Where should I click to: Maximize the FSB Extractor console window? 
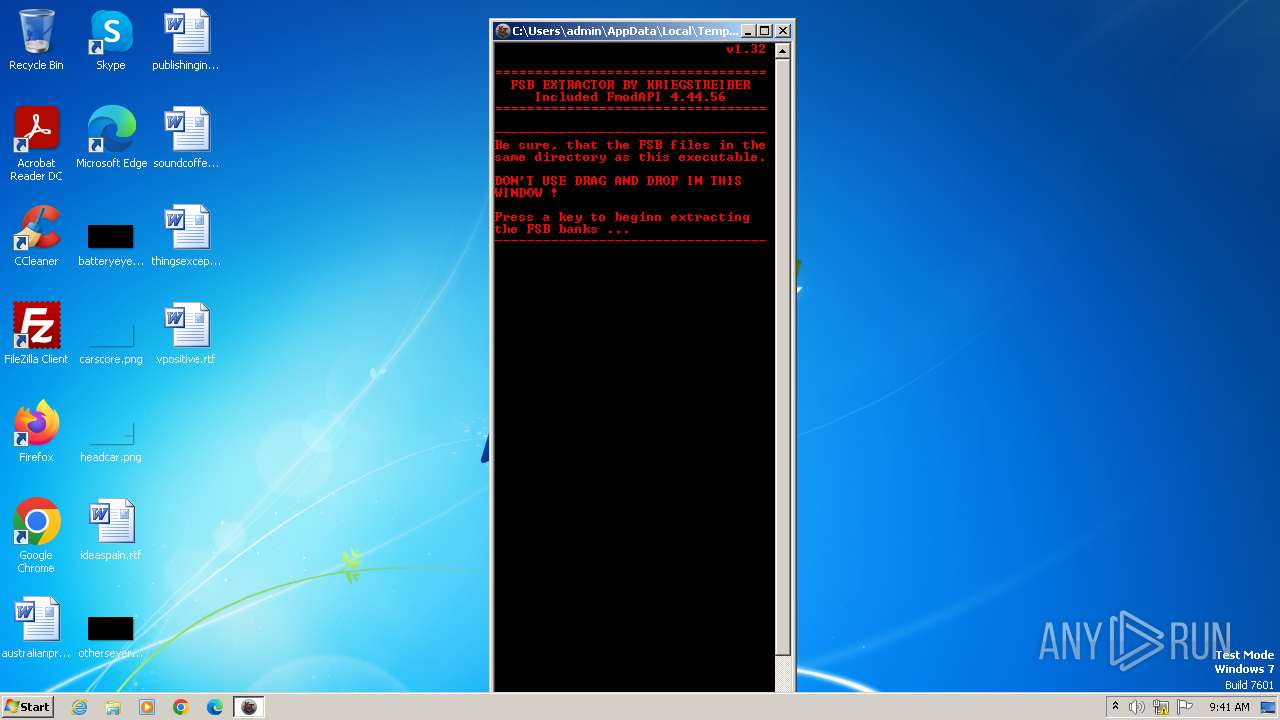(x=765, y=31)
